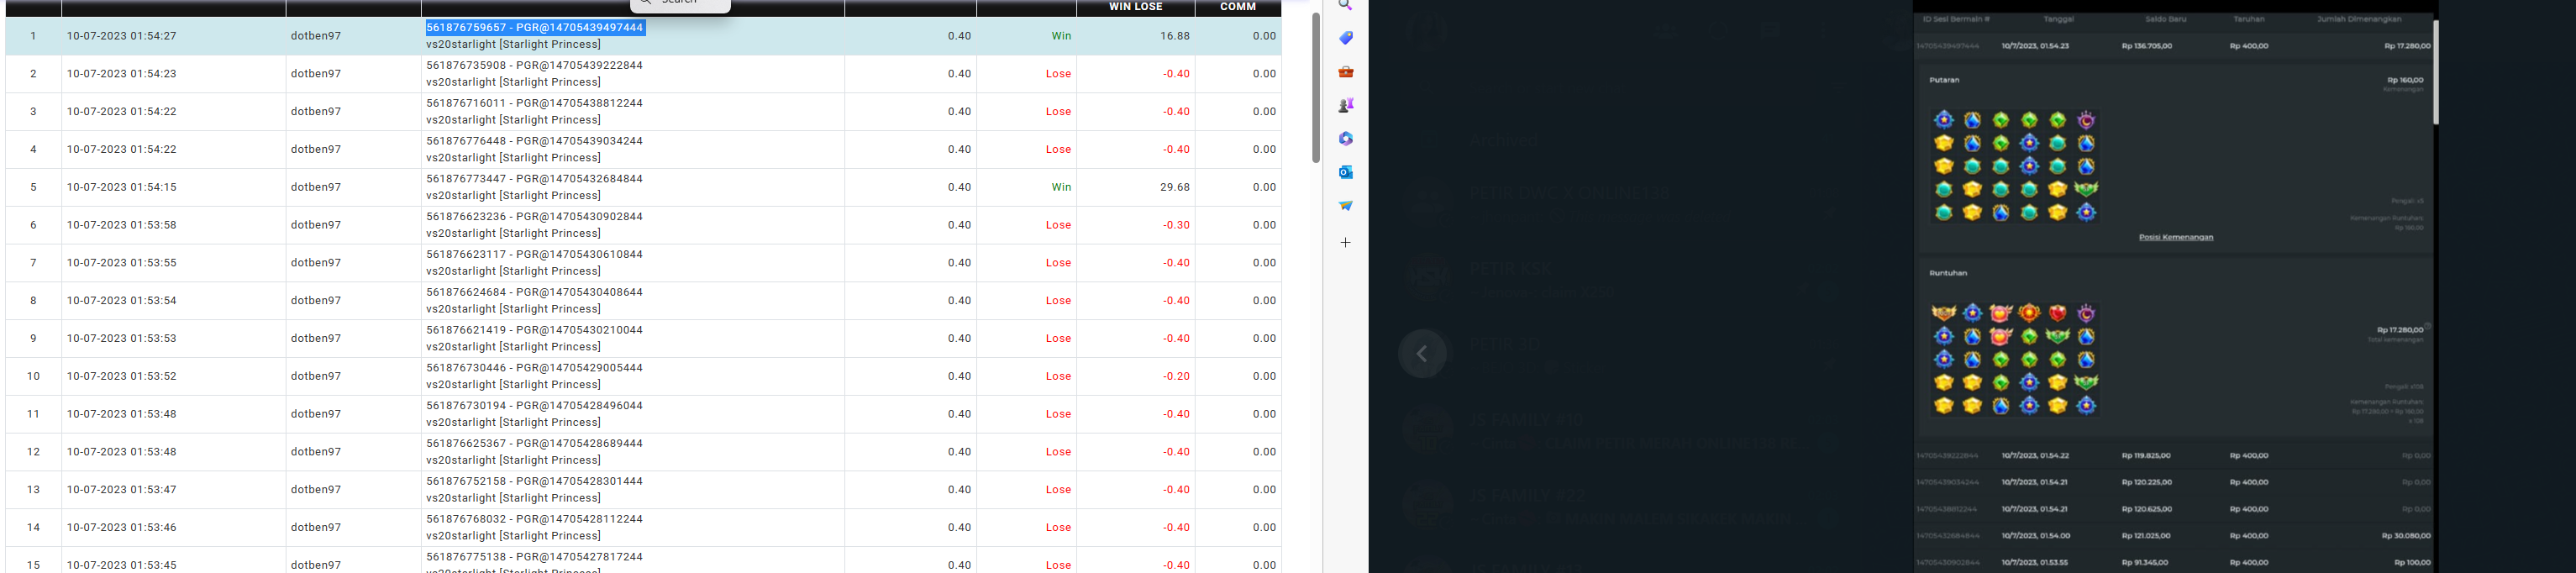2576x573 pixels.
Task: Click session row 14705439034244 in history panel
Action: point(2173,482)
